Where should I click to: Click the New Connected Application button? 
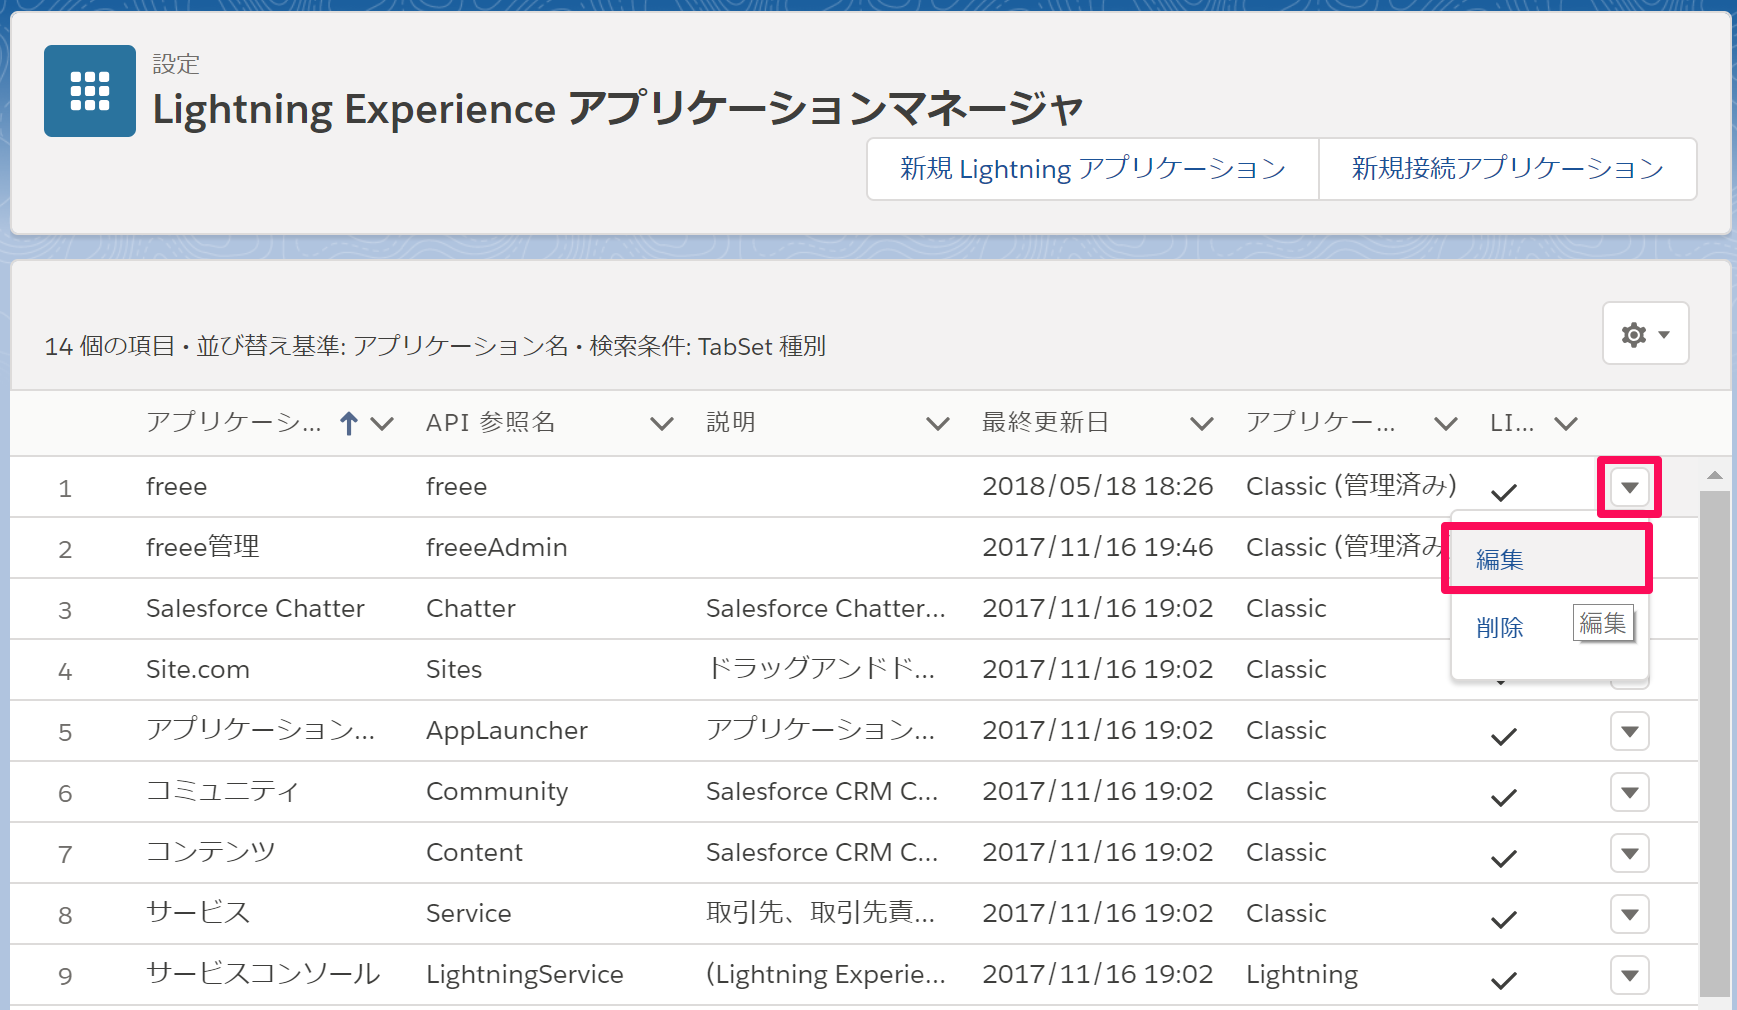pos(1507,169)
